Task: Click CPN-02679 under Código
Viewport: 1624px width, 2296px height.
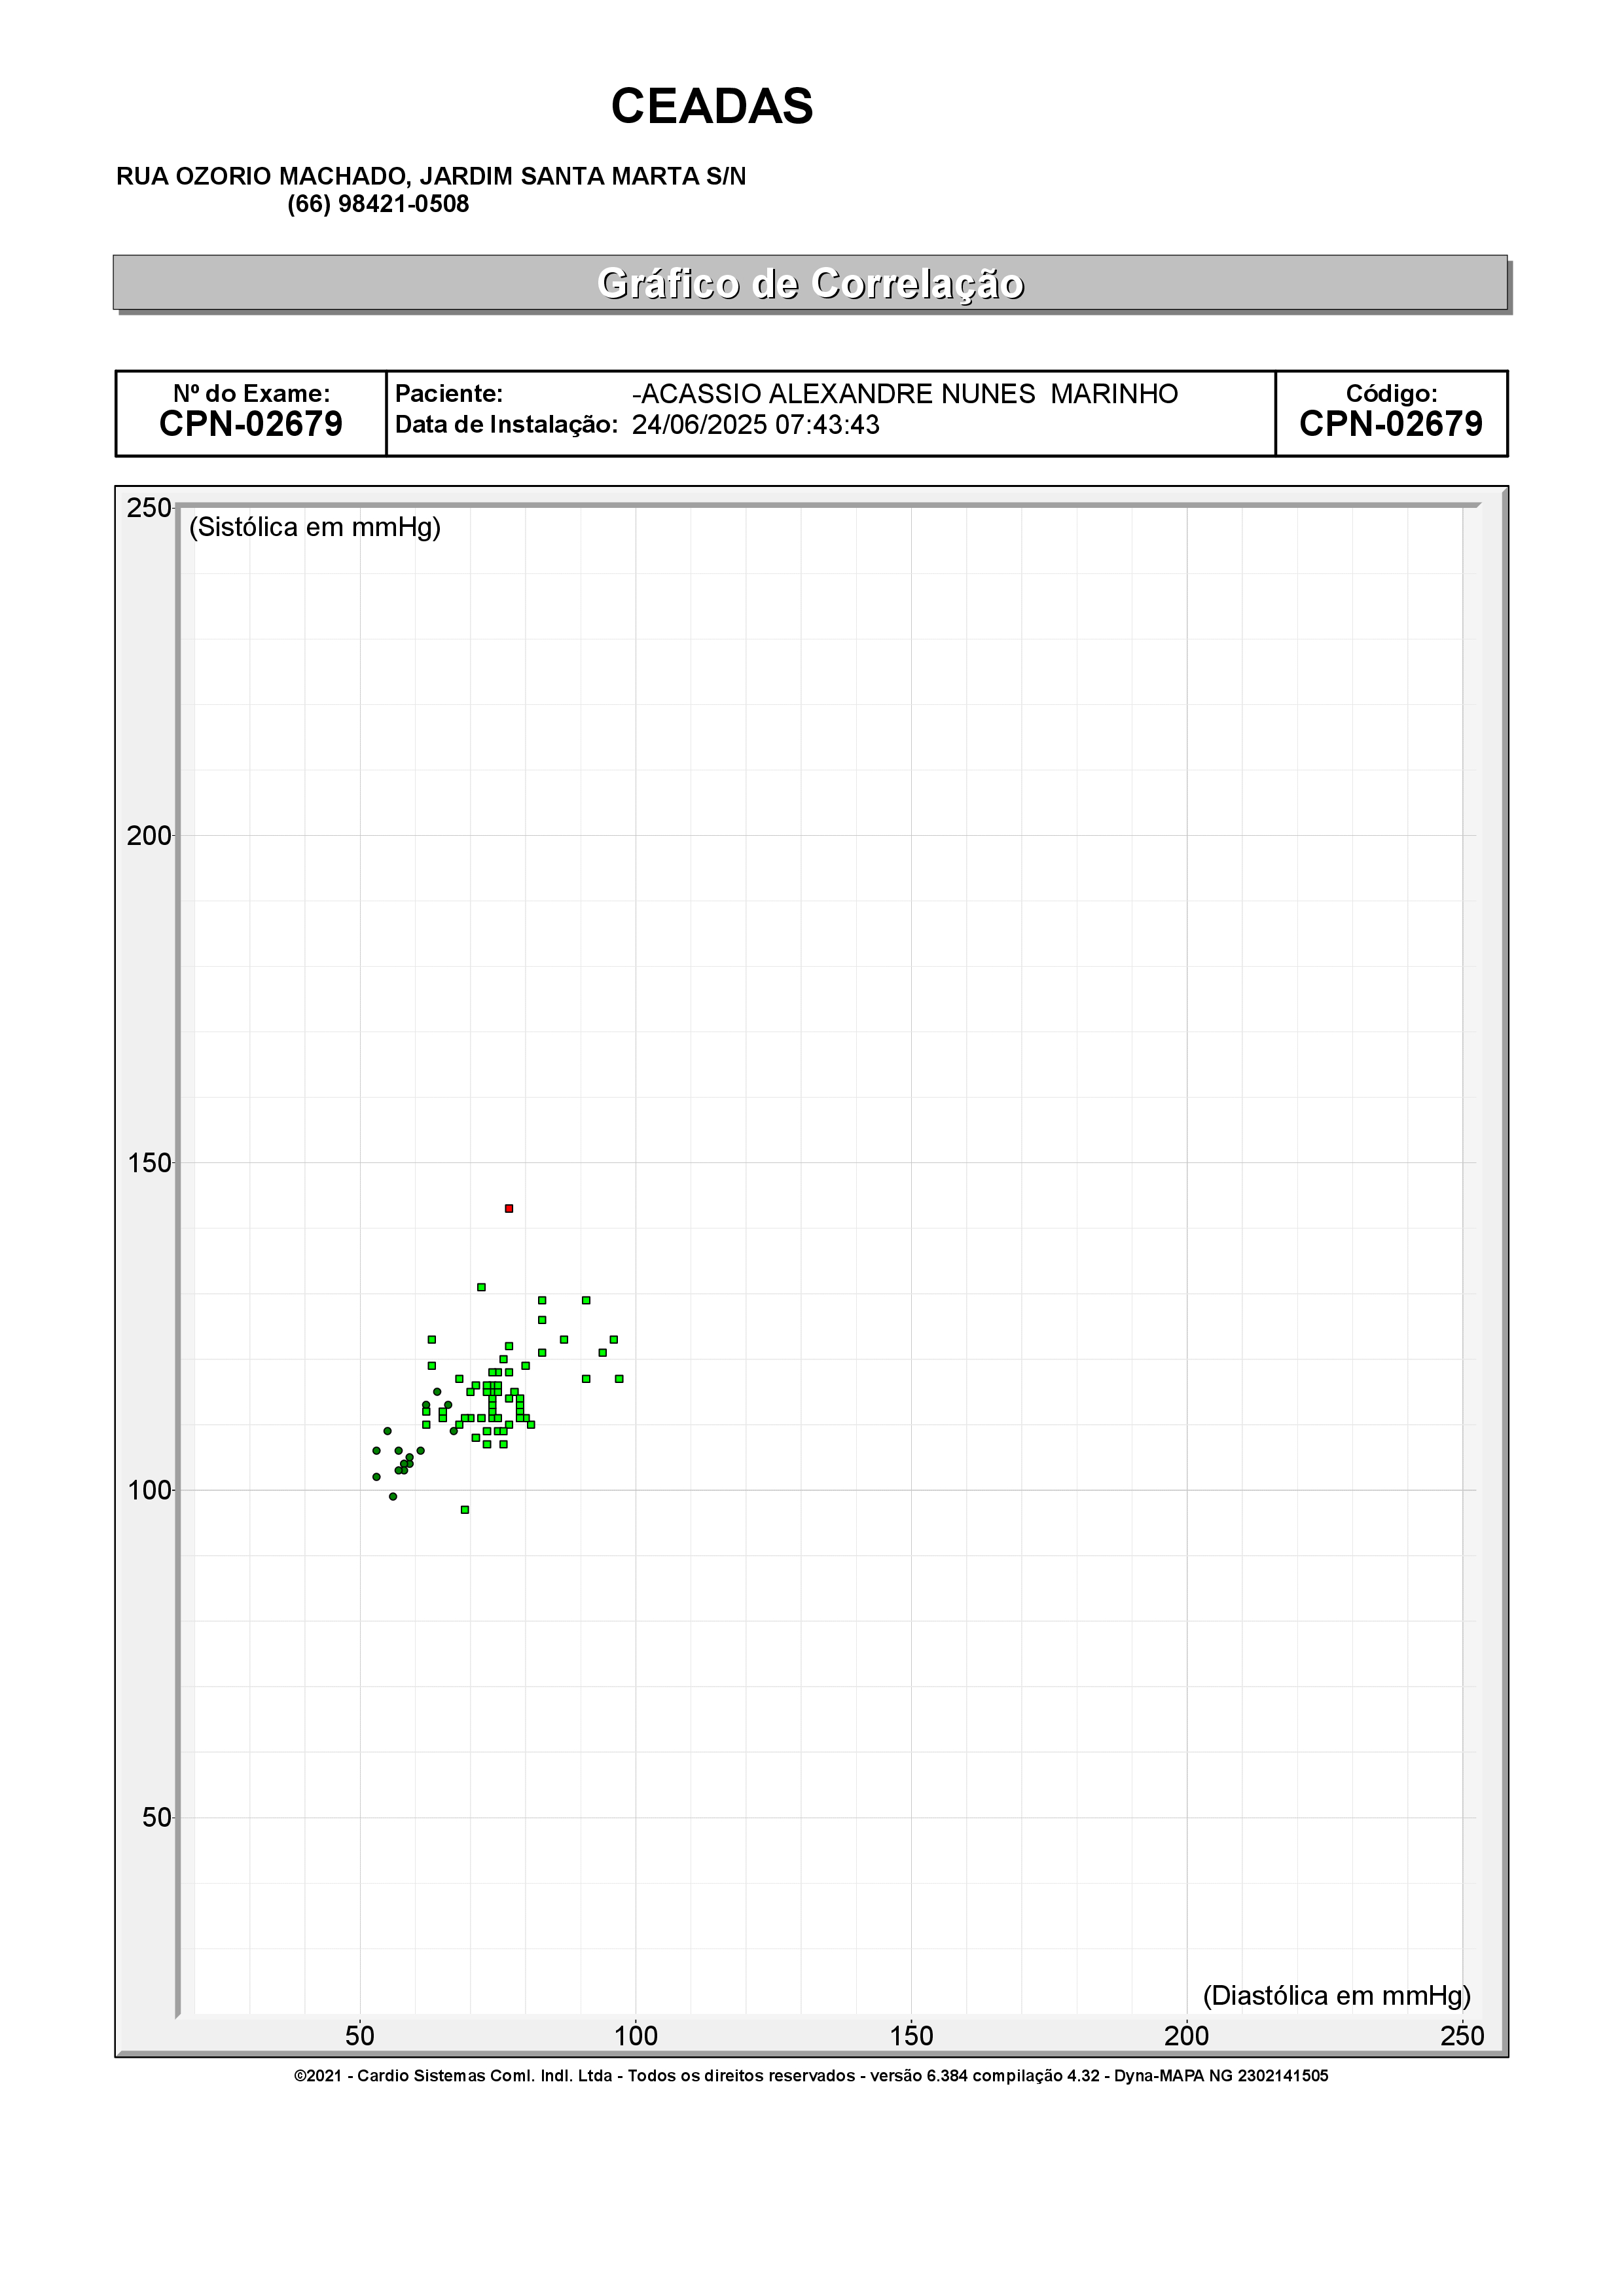Action: (x=1391, y=424)
